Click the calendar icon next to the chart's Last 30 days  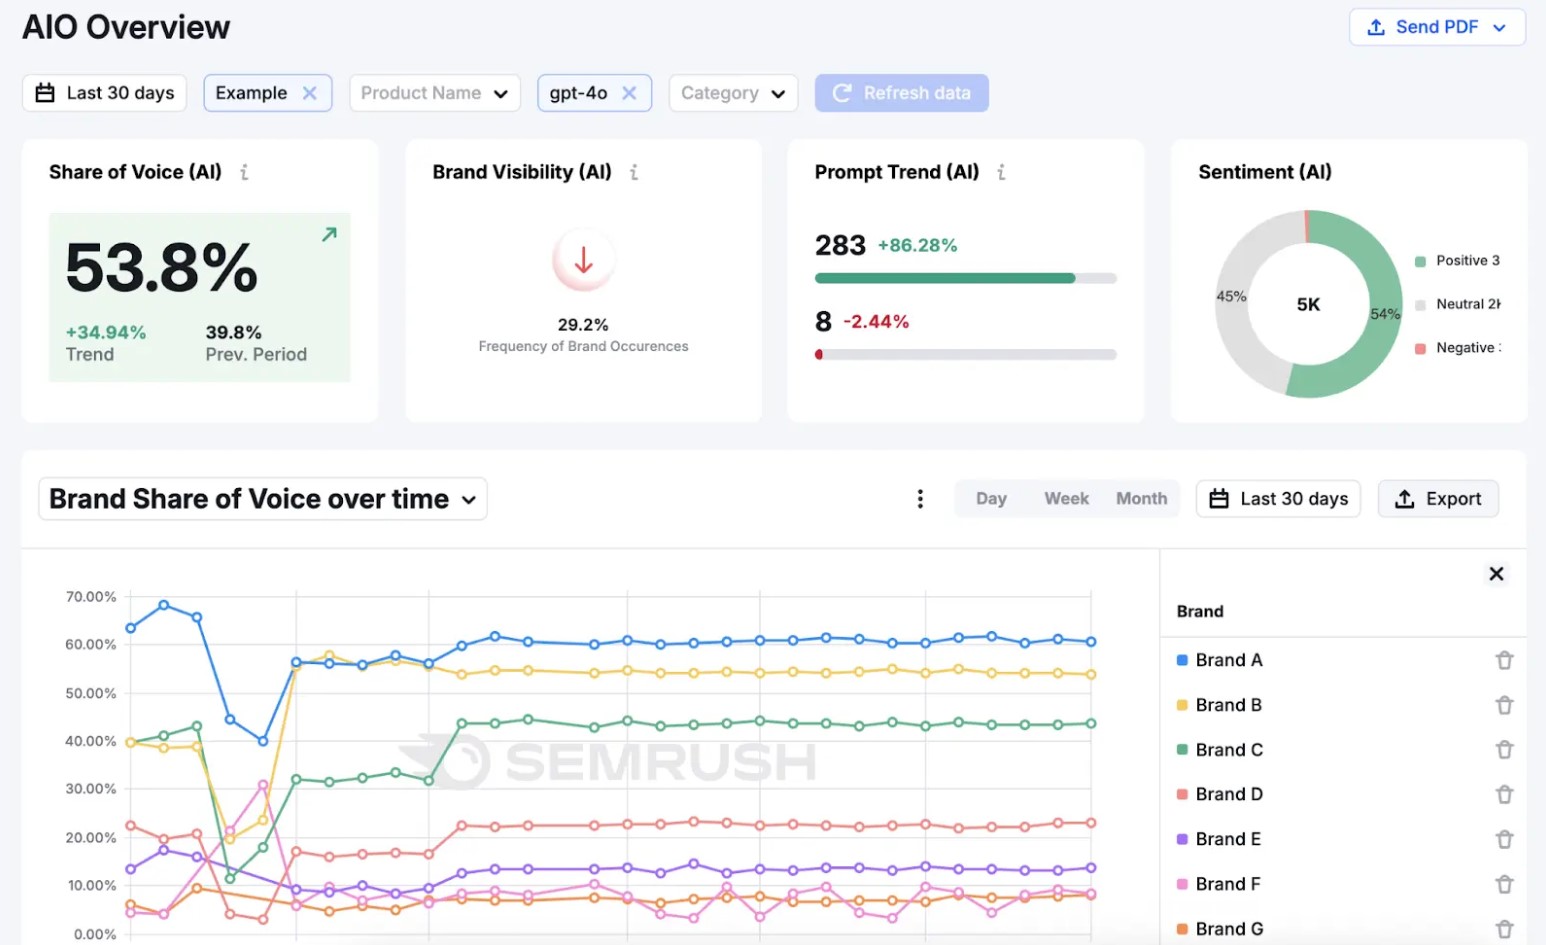click(1219, 498)
